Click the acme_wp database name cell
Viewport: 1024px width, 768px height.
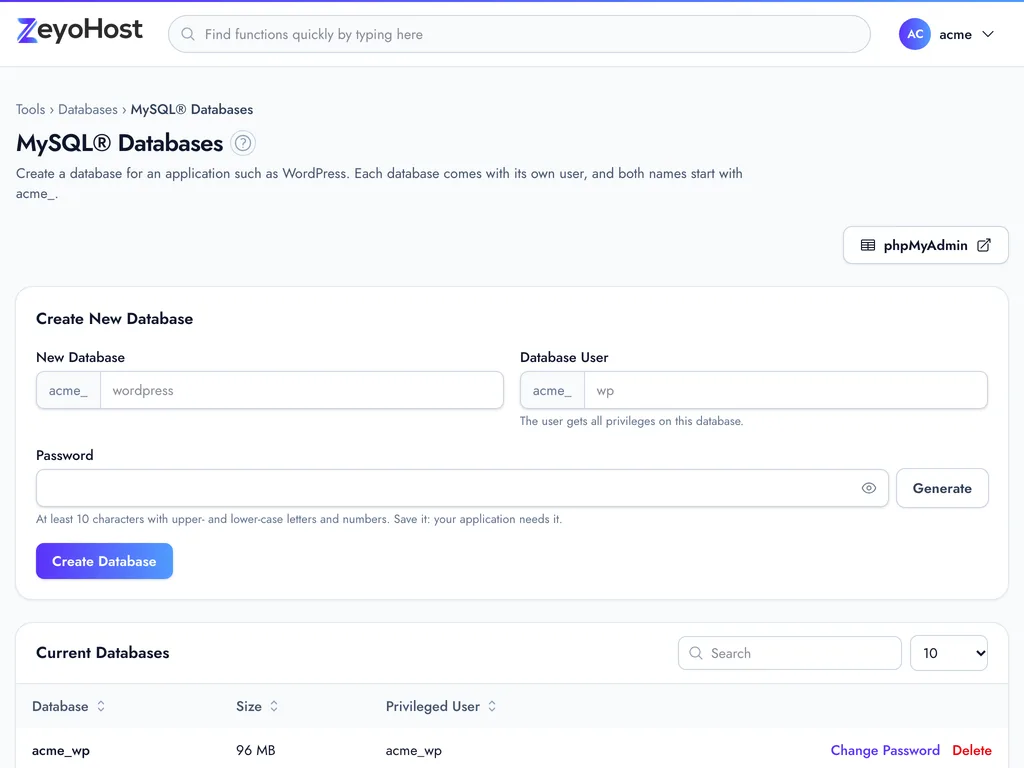(x=61, y=750)
